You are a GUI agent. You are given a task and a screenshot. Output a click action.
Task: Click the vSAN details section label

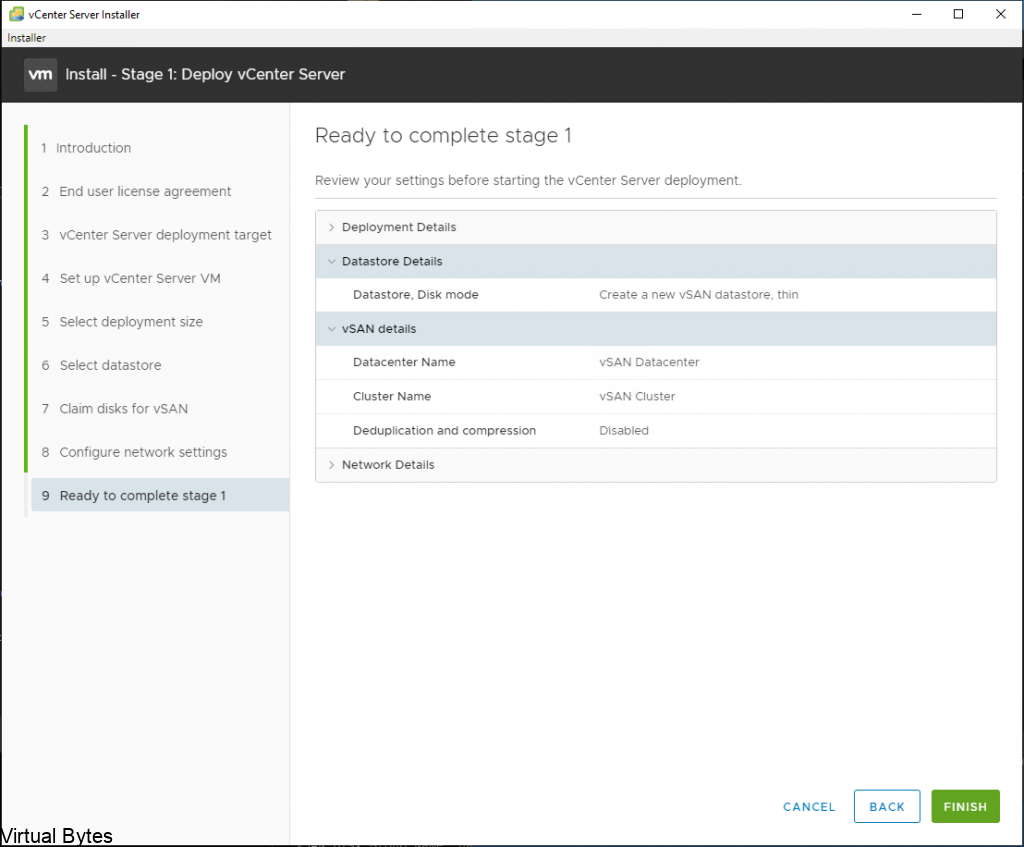(379, 329)
